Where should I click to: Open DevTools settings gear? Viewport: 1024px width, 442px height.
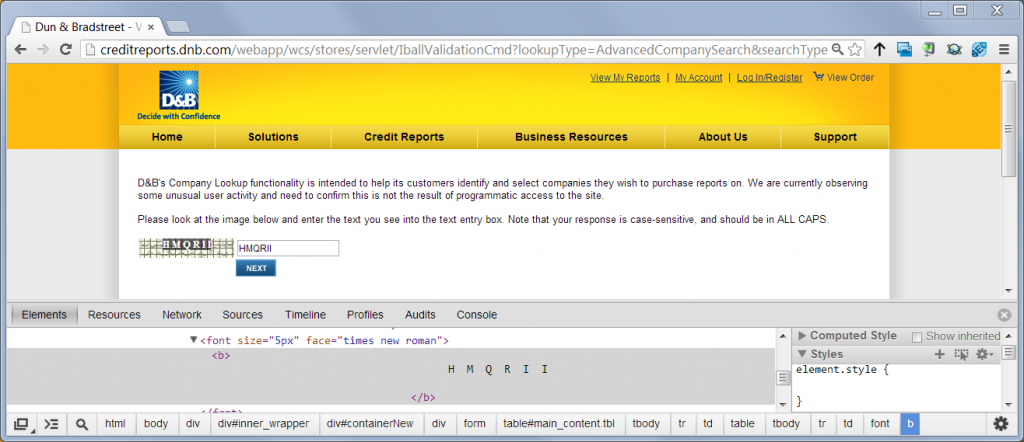click(x=1000, y=424)
